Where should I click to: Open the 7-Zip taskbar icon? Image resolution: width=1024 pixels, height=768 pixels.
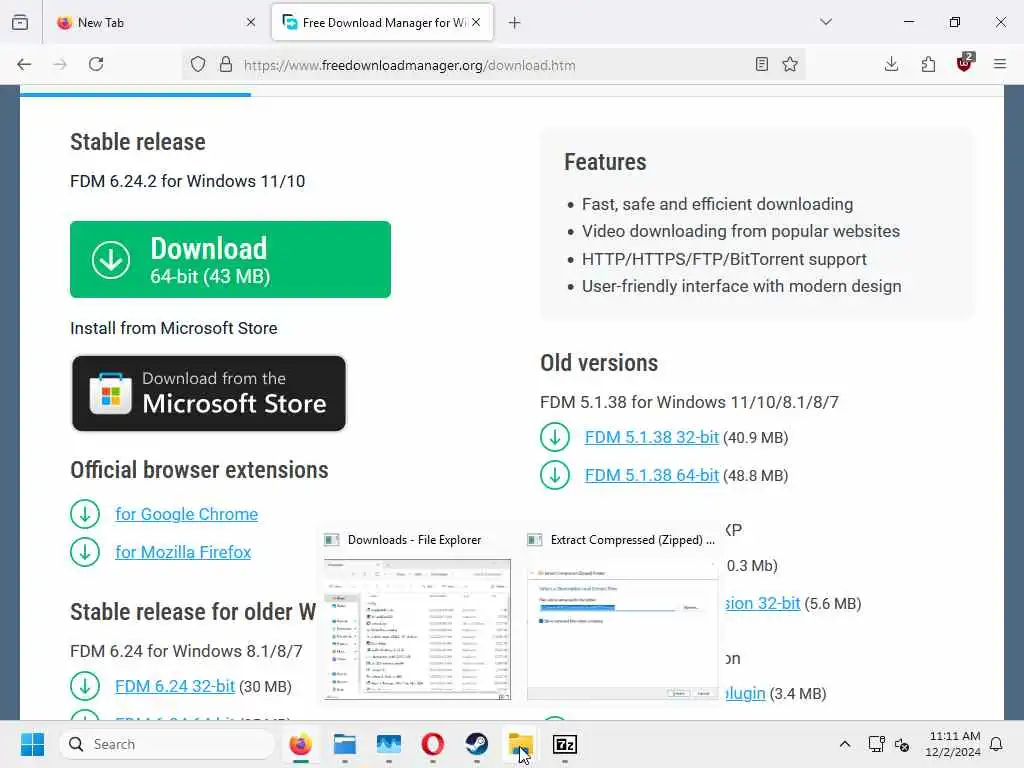coord(565,744)
